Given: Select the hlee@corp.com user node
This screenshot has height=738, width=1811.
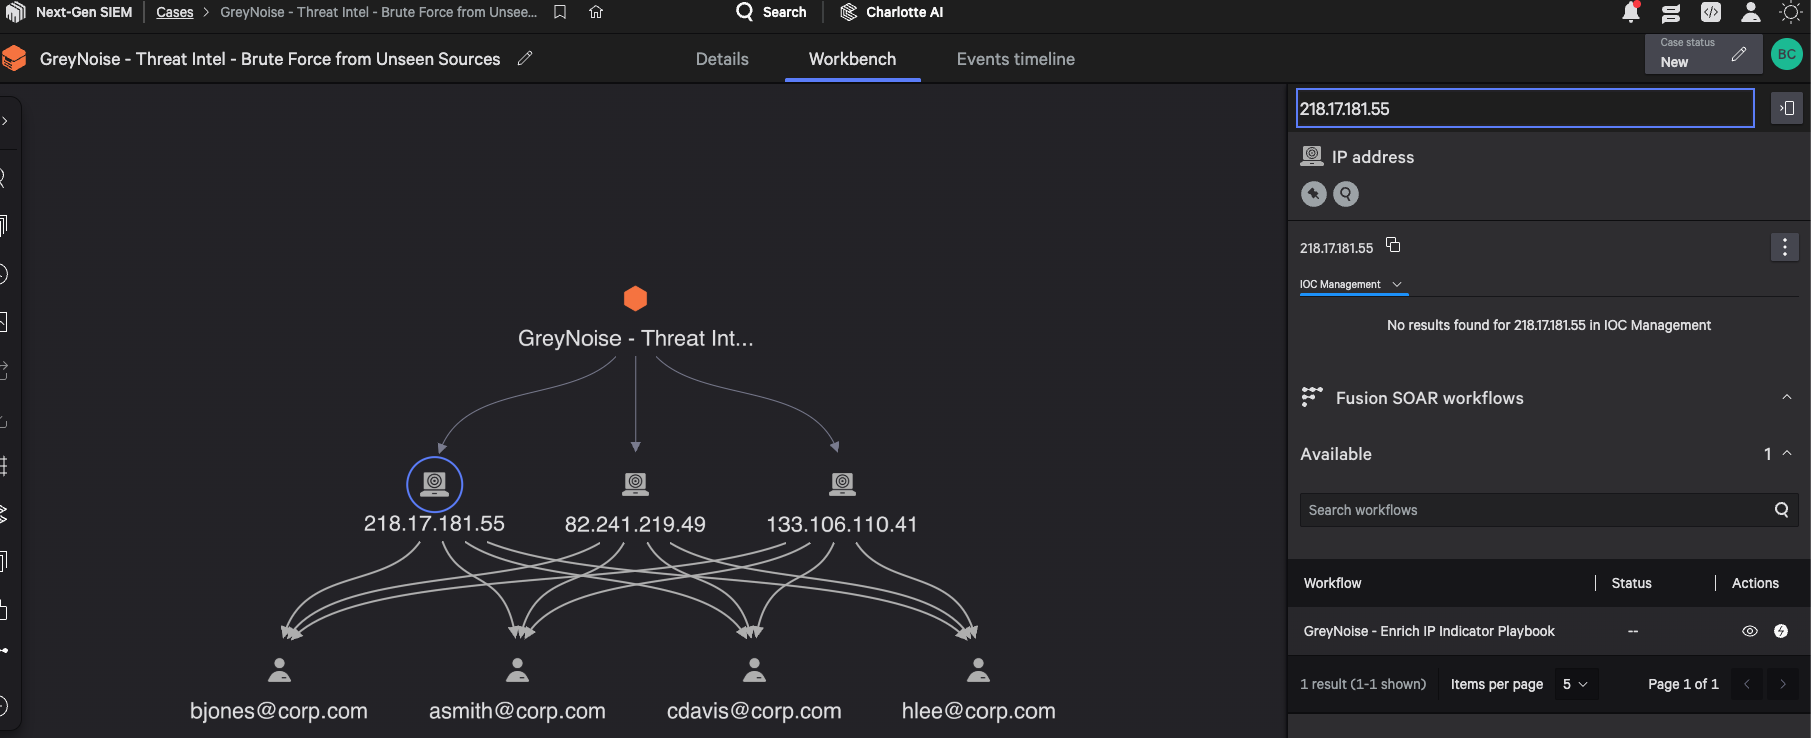Looking at the screenshot, I should pyautogui.click(x=978, y=670).
